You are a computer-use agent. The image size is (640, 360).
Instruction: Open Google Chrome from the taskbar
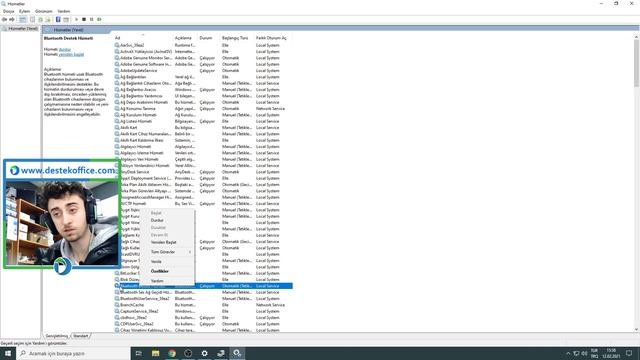[172, 353]
